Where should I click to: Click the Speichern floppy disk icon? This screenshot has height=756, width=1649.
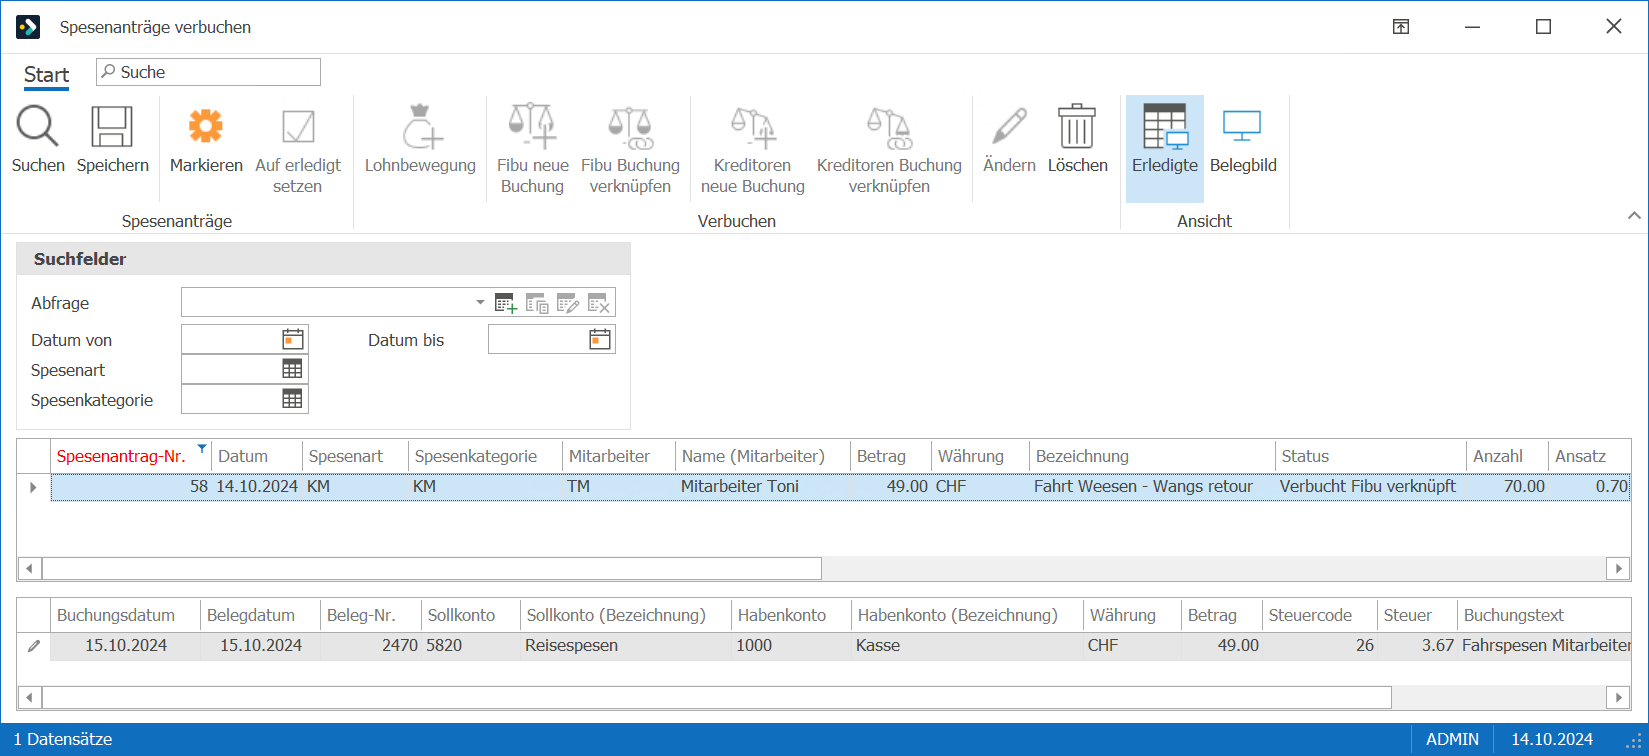(x=112, y=127)
